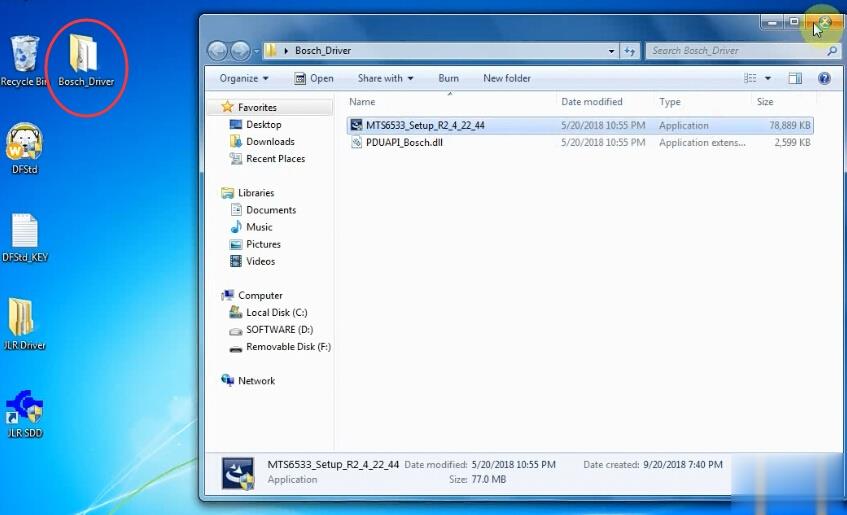Screen dimensions: 847x515
Task: Select Favorites in the navigation pane
Action: 257,108
